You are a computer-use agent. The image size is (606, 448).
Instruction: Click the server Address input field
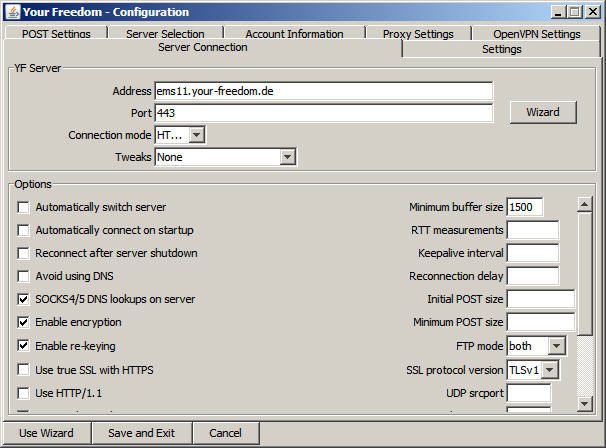[x=323, y=91]
